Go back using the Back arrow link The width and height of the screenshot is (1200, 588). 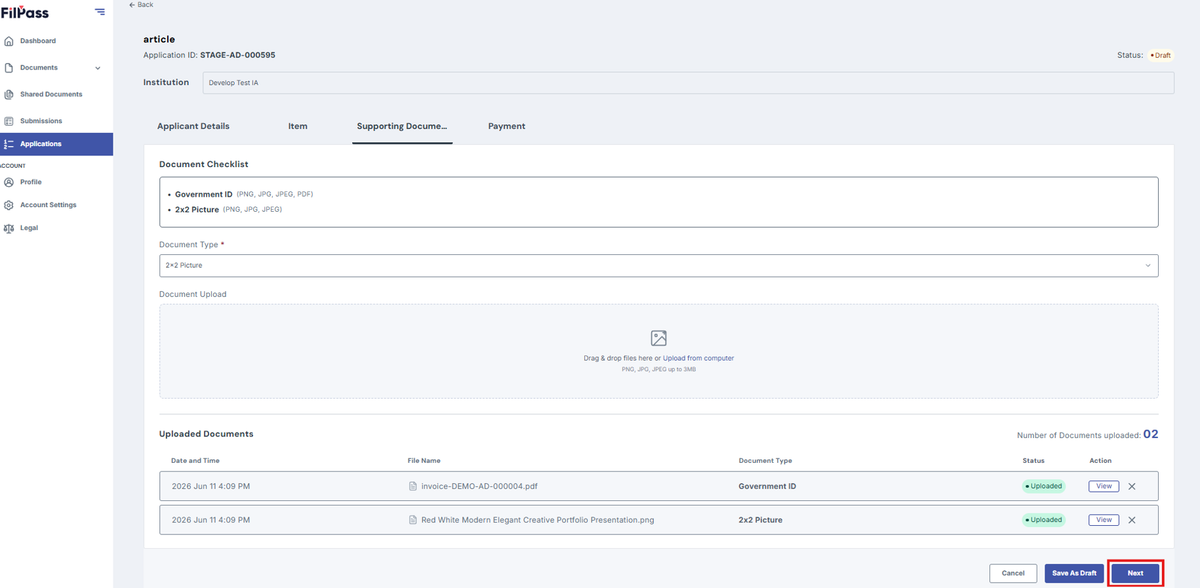pyautogui.click(x=141, y=5)
